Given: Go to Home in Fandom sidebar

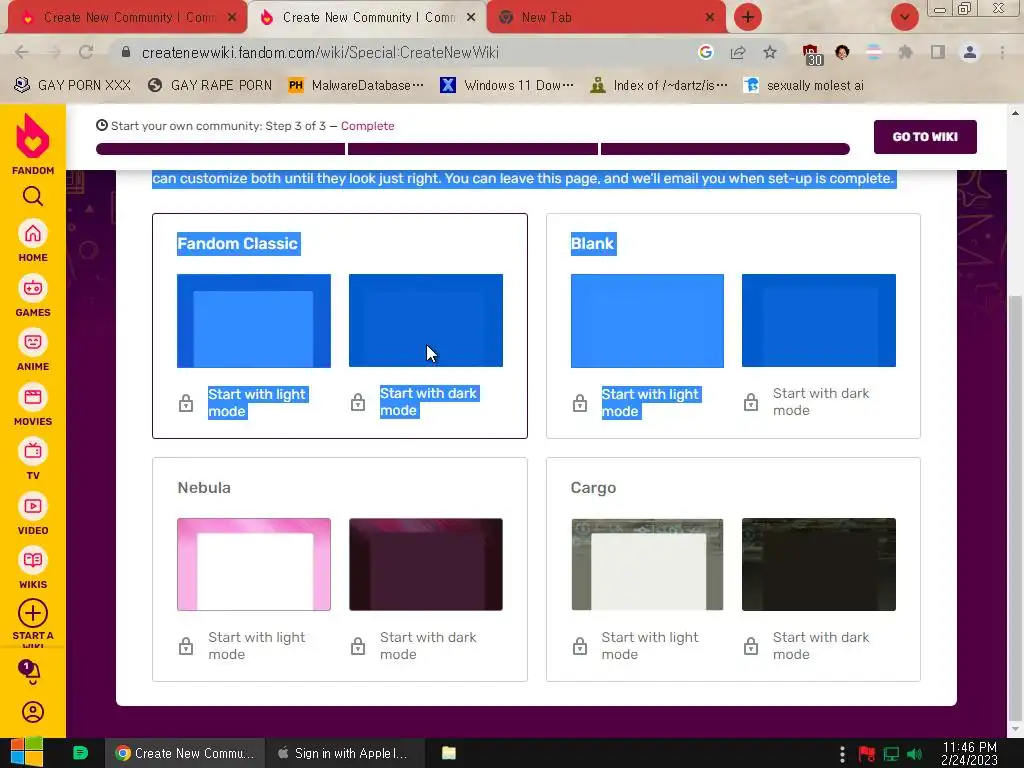Looking at the screenshot, I should (33, 234).
